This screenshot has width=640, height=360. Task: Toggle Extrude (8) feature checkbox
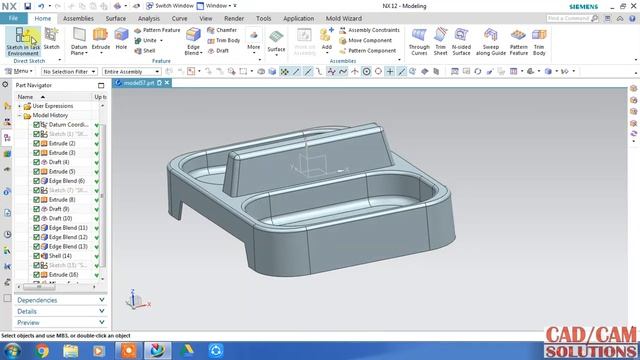[36, 200]
